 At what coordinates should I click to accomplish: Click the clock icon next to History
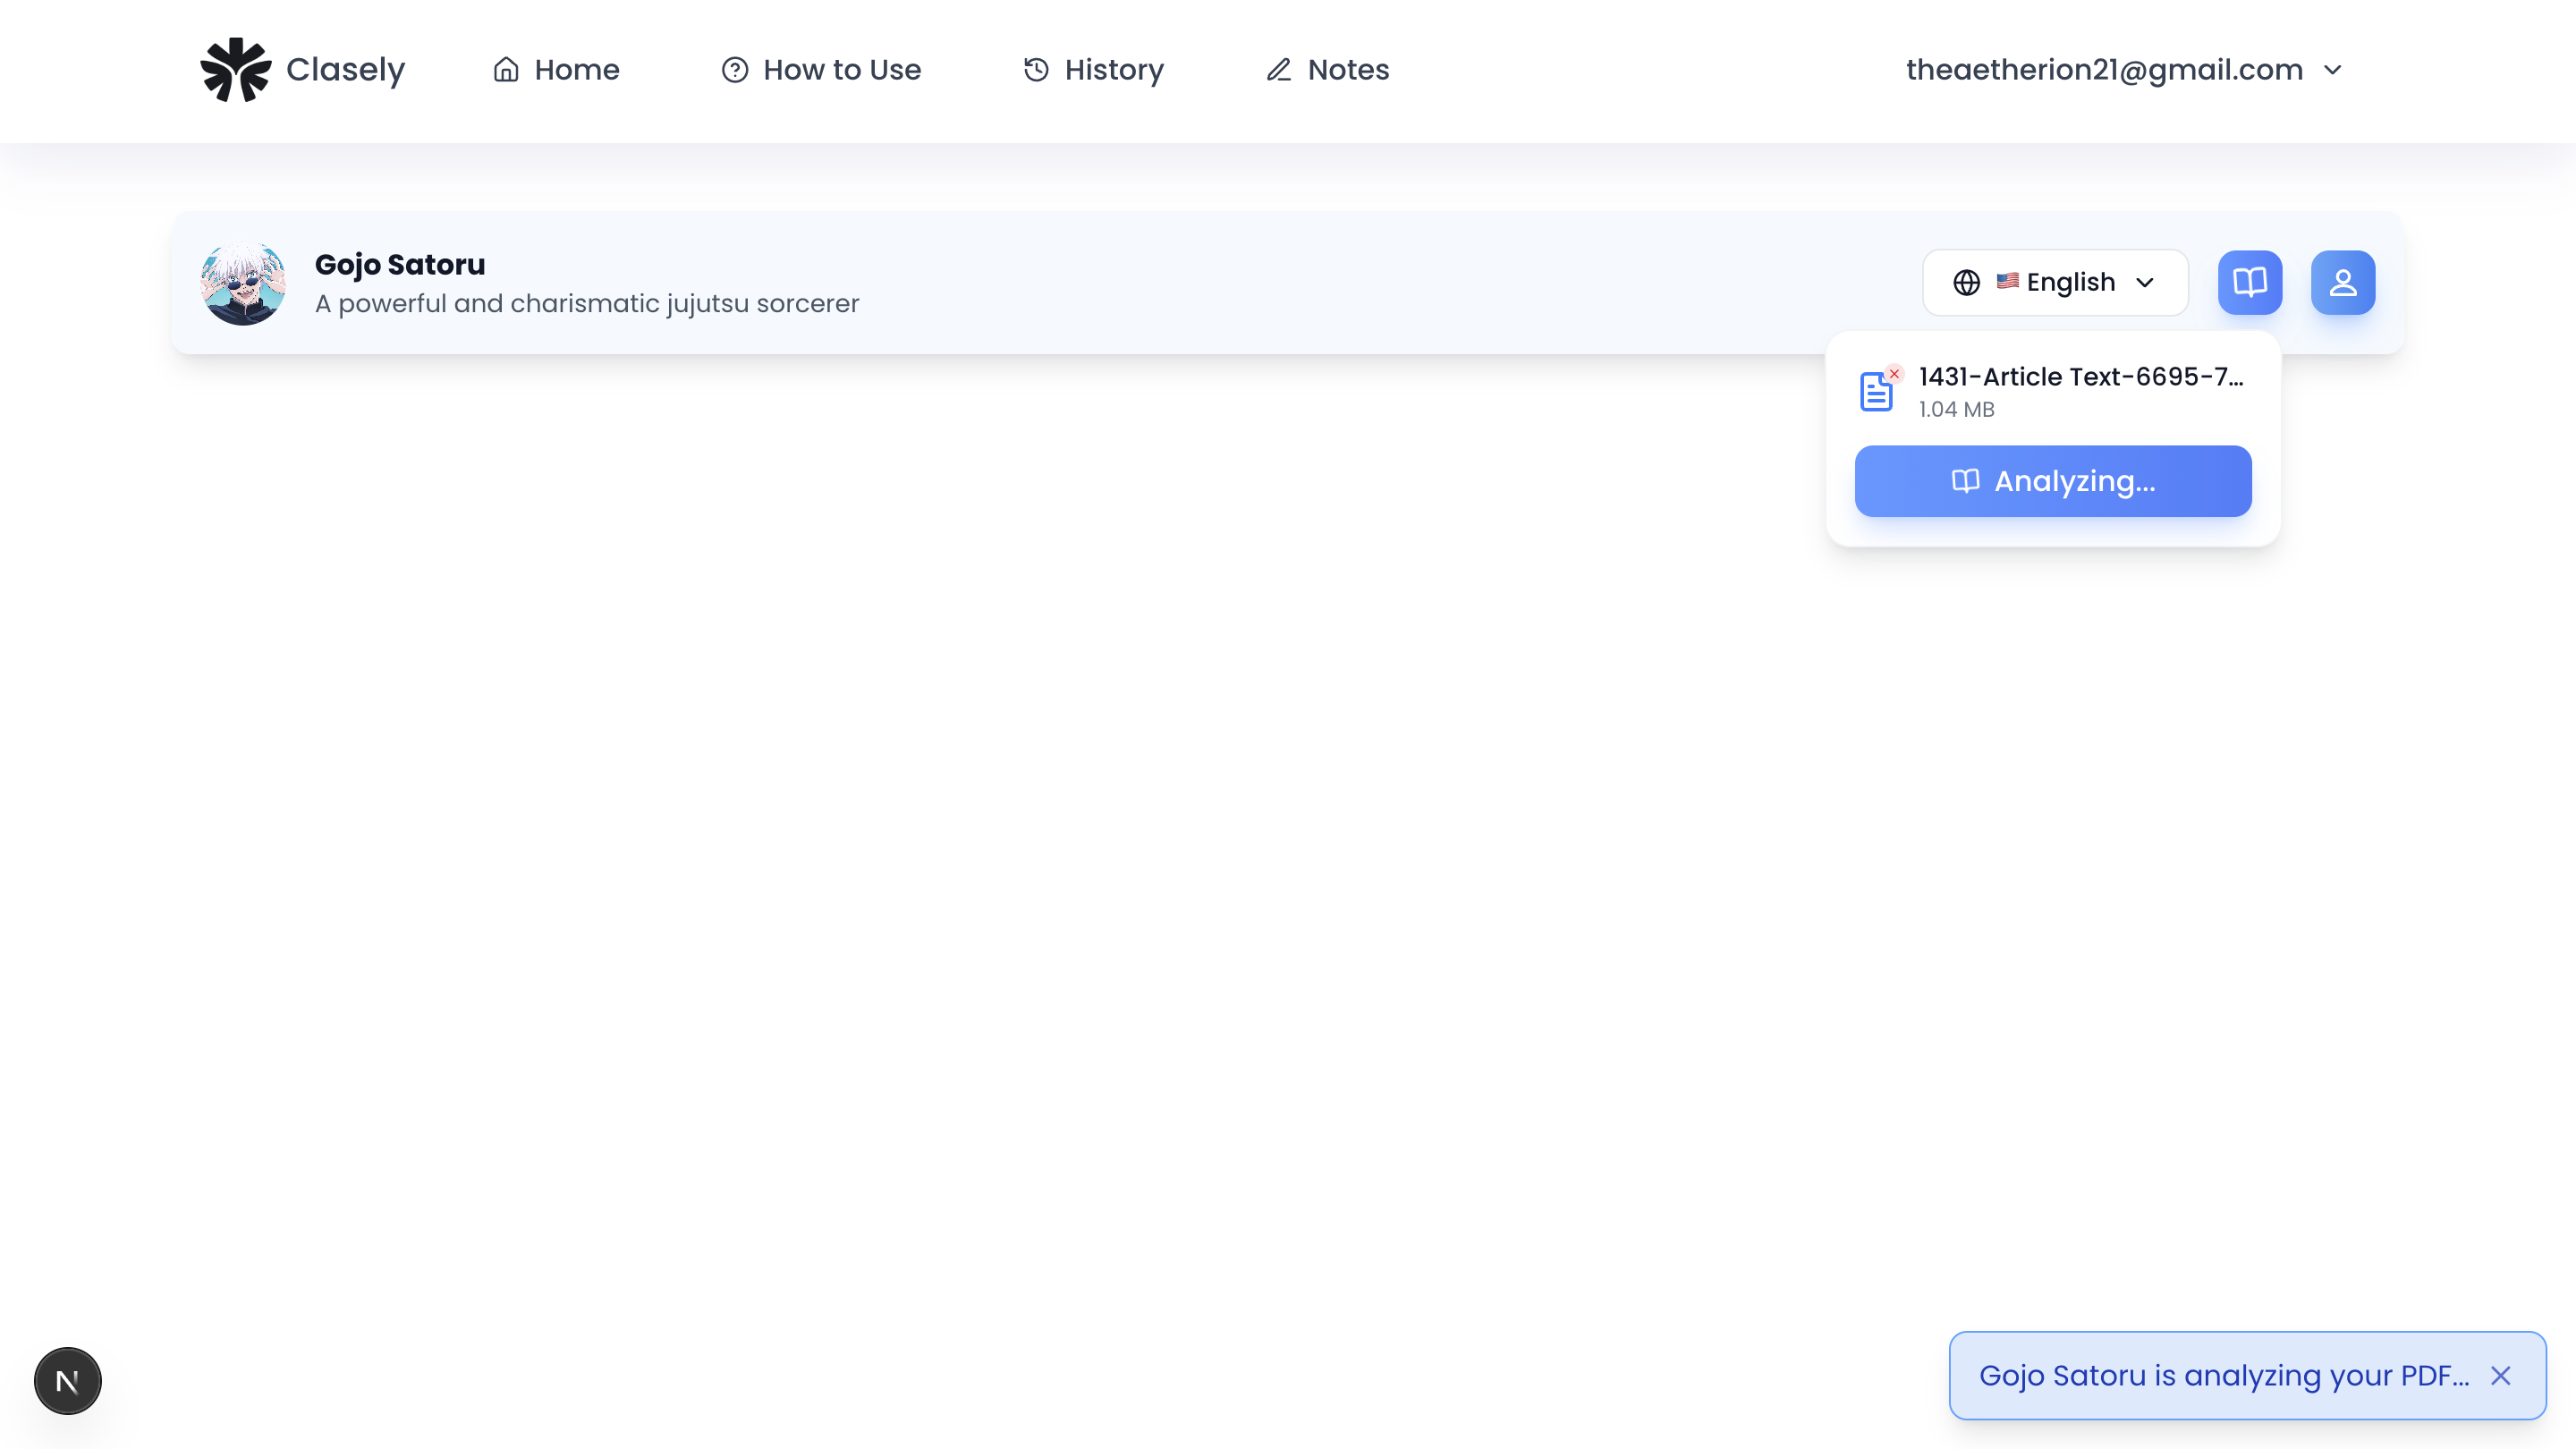(x=1036, y=70)
